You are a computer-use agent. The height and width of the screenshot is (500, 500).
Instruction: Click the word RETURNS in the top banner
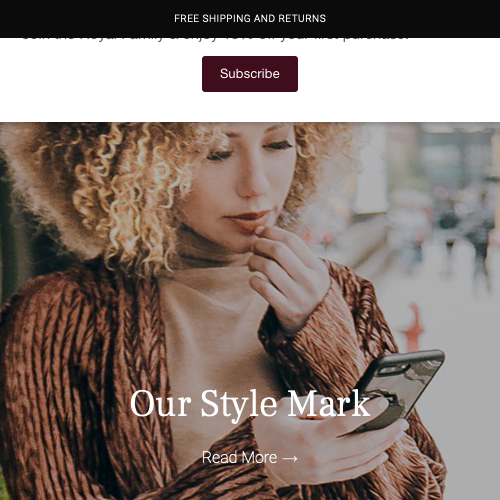(x=302, y=18)
